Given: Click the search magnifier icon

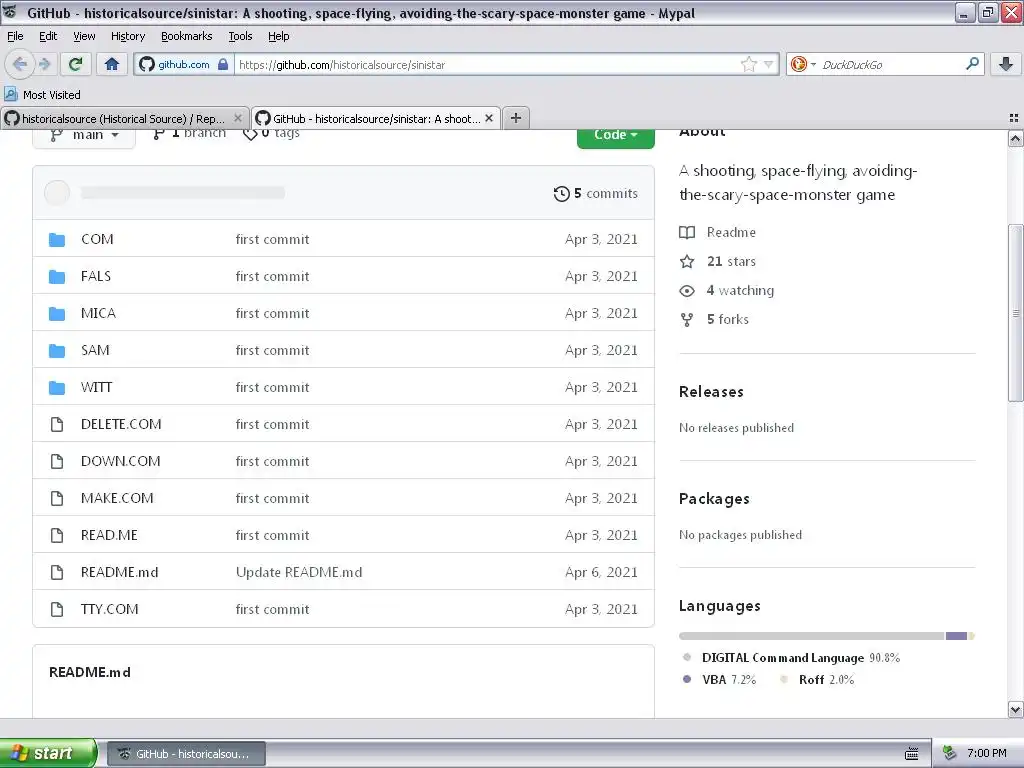Looking at the screenshot, I should coord(972,64).
